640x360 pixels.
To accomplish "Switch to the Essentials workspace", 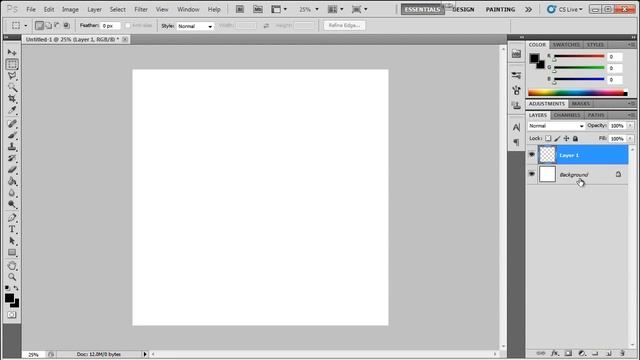I will click(422, 9).
